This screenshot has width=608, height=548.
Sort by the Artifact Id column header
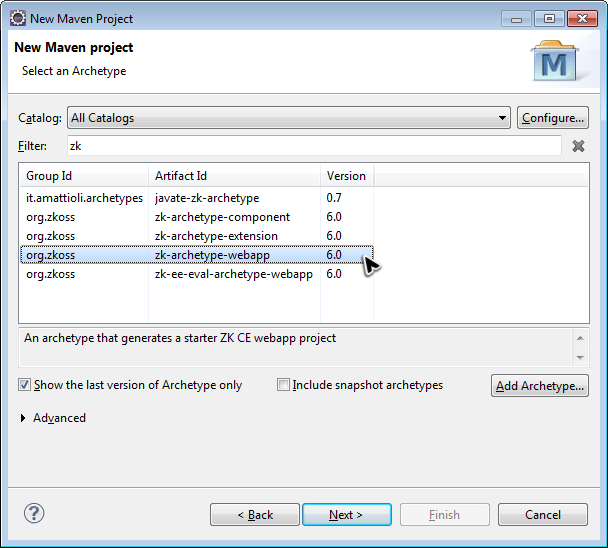pyautogui.click(x=235, y=176)
